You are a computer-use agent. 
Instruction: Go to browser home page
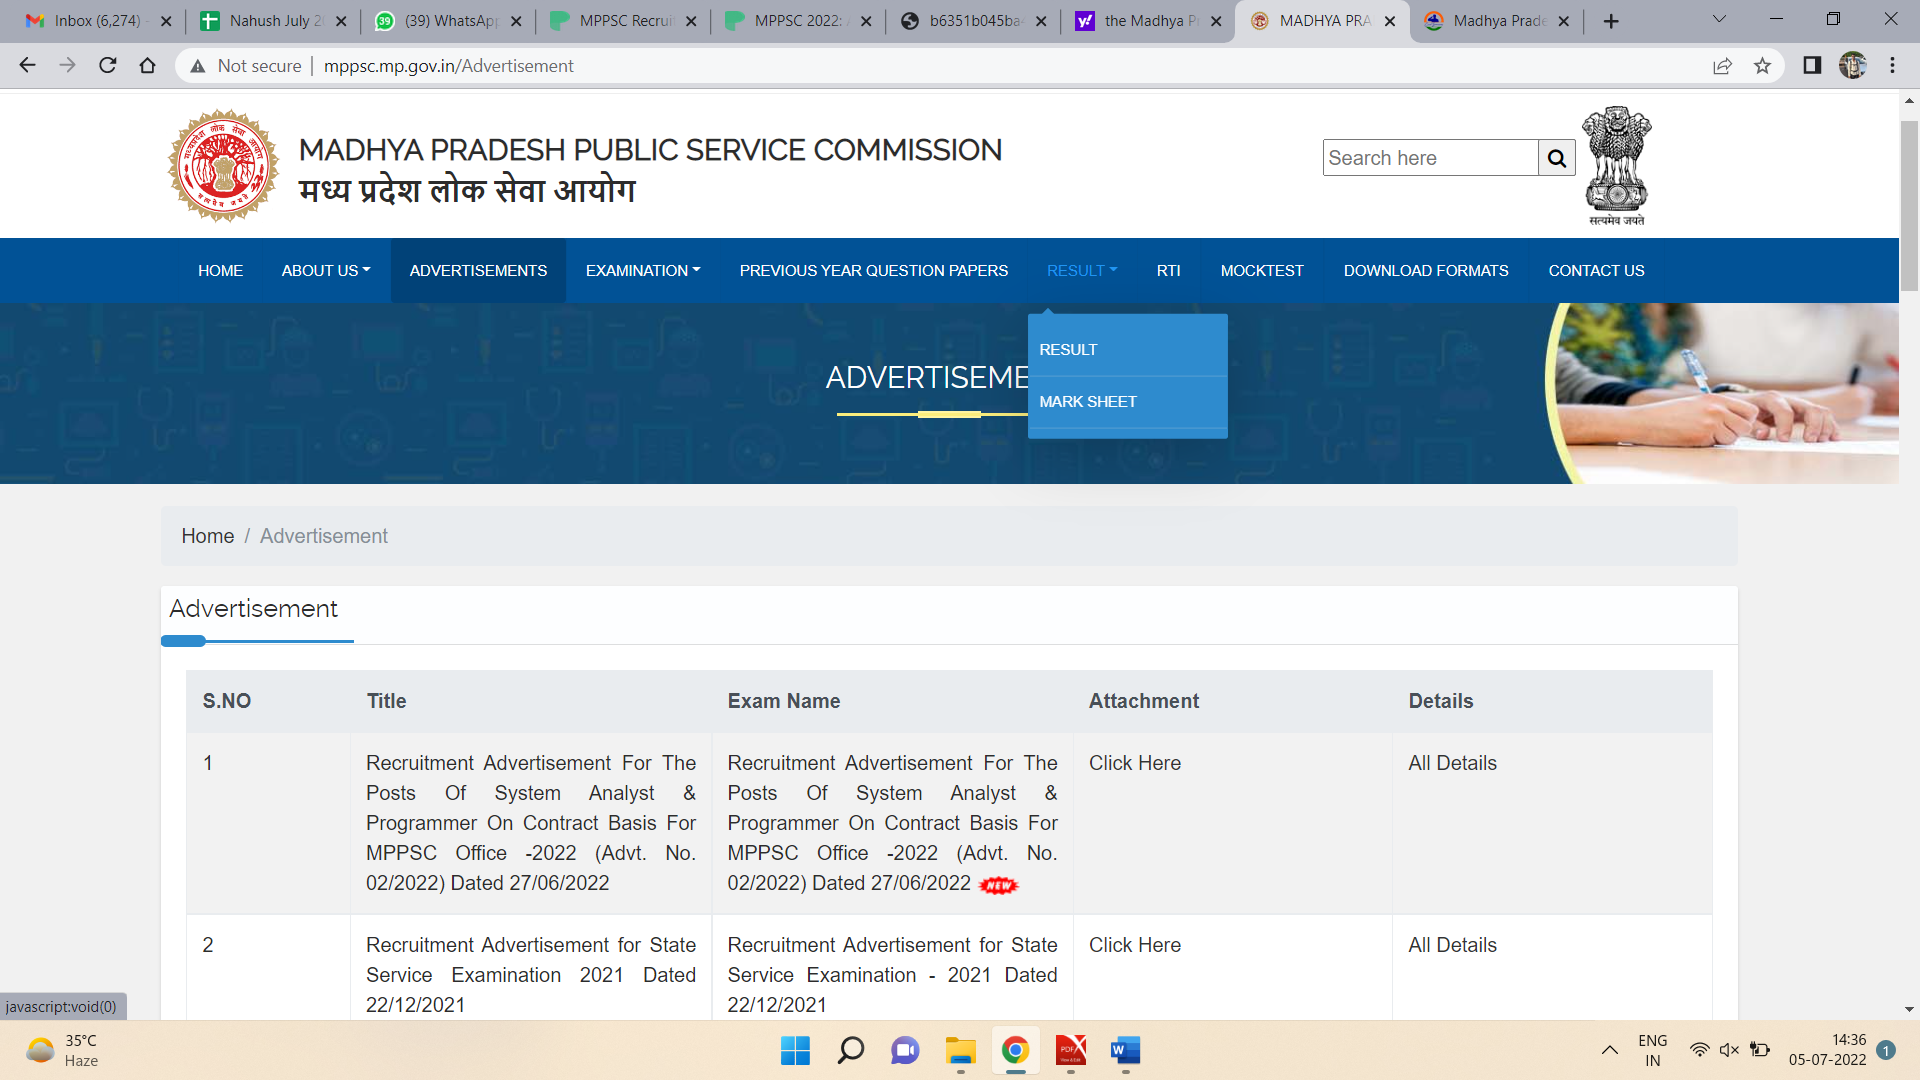pos(148,66)
